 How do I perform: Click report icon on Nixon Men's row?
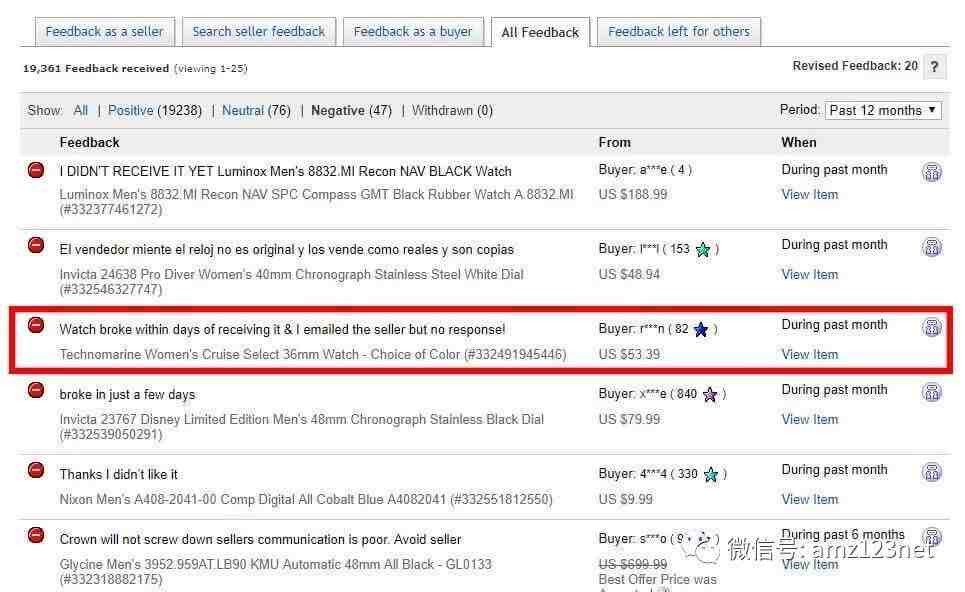[x=932, y=473]
